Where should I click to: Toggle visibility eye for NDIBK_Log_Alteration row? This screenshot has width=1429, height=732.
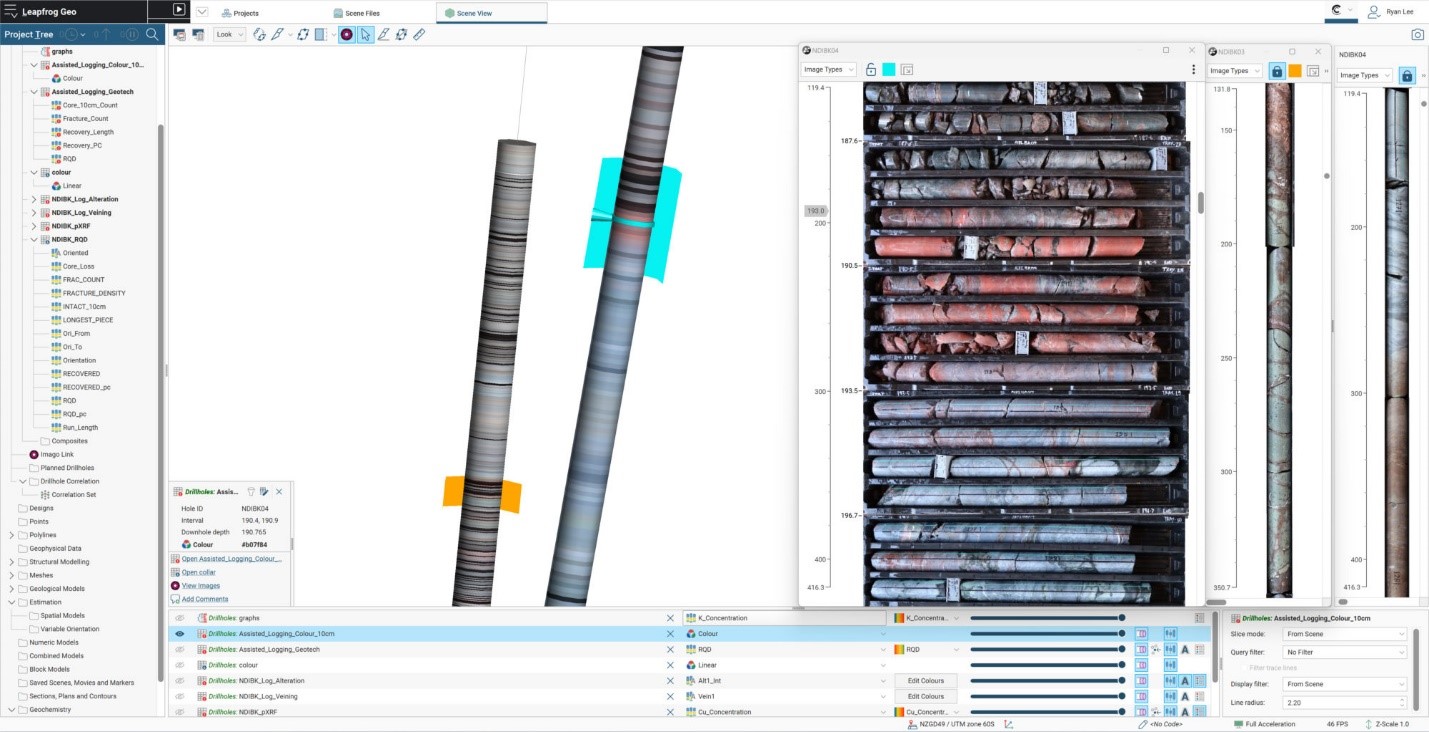point(180,681)
